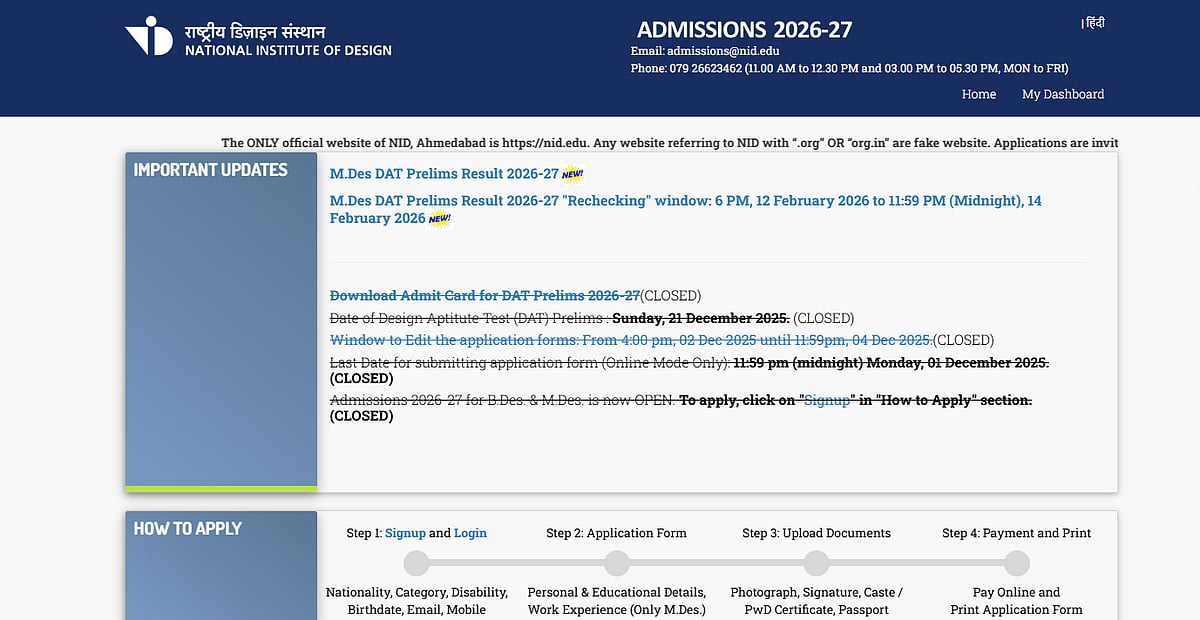This screenshot has height=620, width=1200.
Task: Switch site language to हिंदी
Action: 1092,21
